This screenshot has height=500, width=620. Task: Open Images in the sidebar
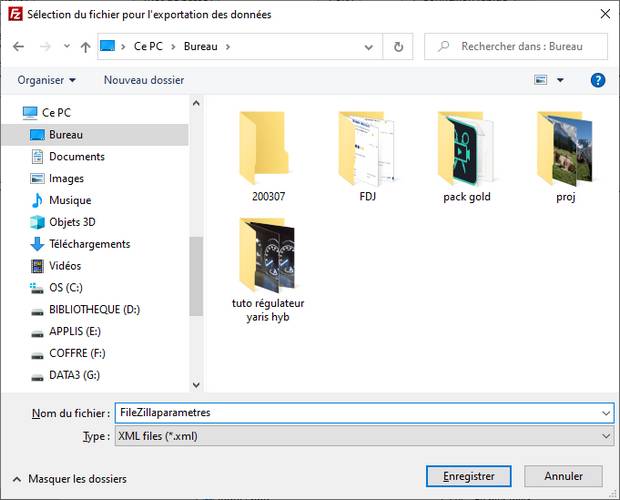(x=66, y=179)
